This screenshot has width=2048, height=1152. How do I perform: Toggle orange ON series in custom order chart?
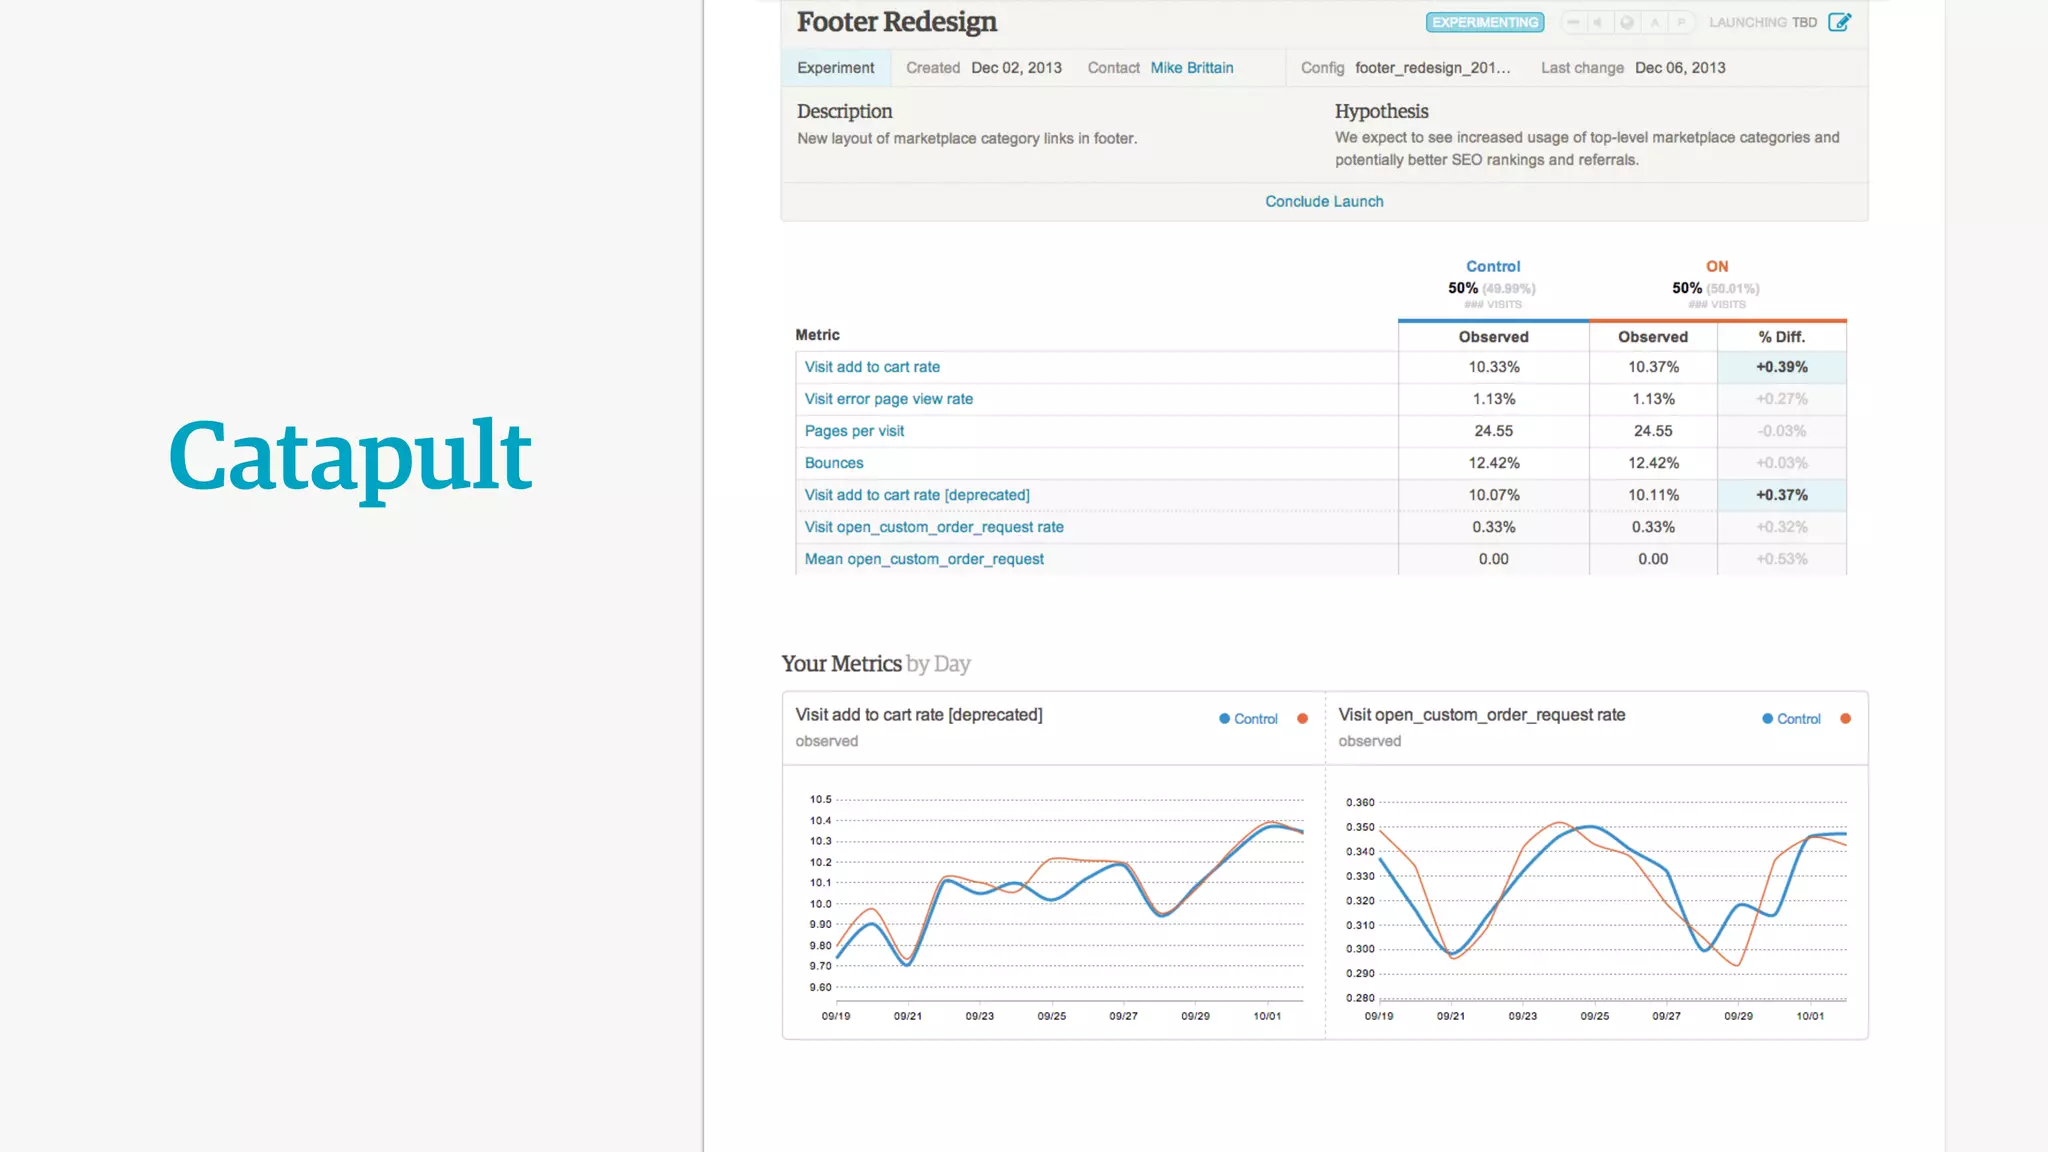tap(1845, 719)
